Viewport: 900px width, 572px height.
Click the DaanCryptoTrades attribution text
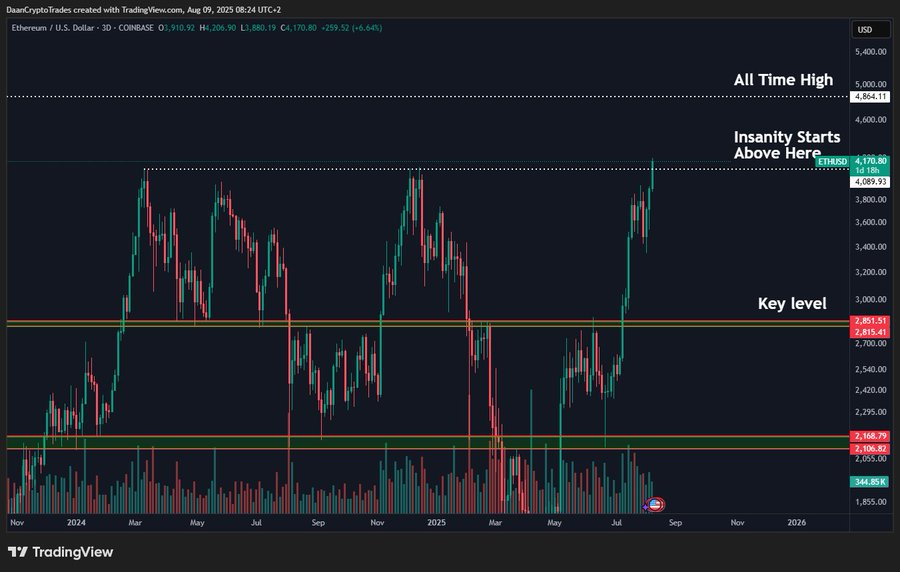click(143, 10)
